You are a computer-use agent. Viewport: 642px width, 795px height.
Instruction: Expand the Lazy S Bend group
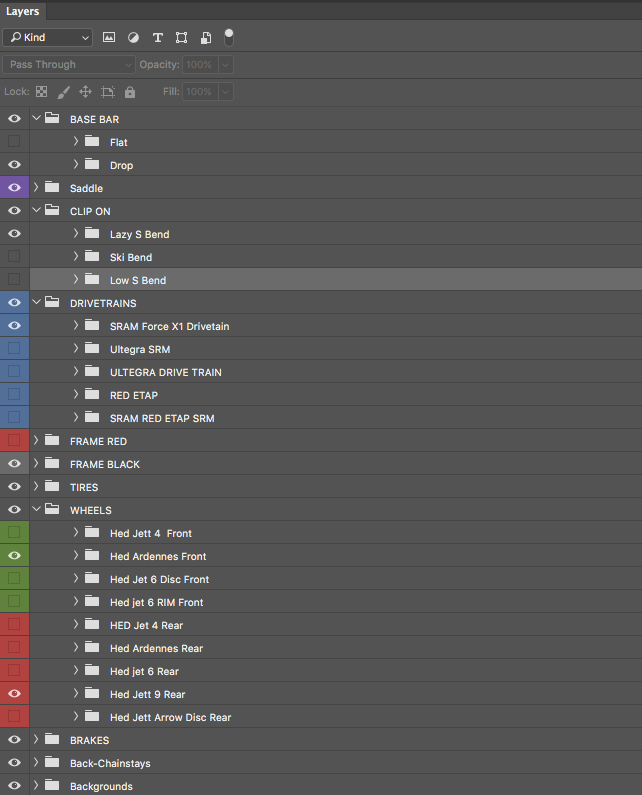pyautogui.click(x=76, y=233)
